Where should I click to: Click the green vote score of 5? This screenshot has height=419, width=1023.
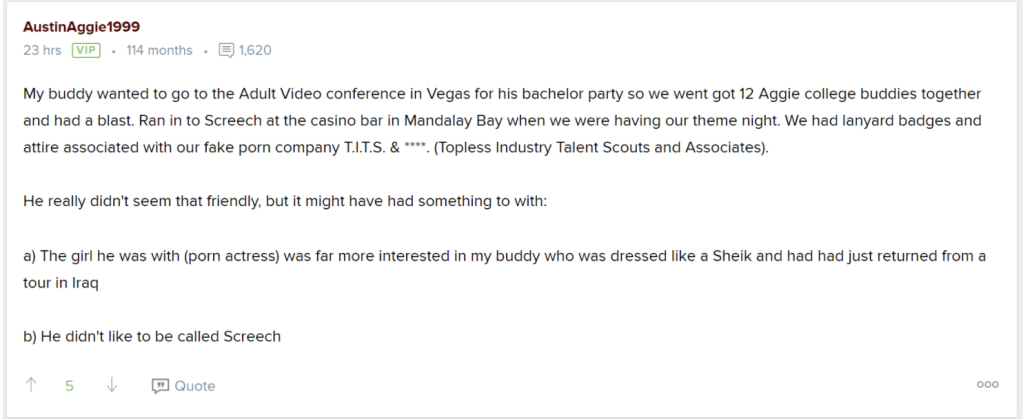pyautogui.click(x=70, y=385)
